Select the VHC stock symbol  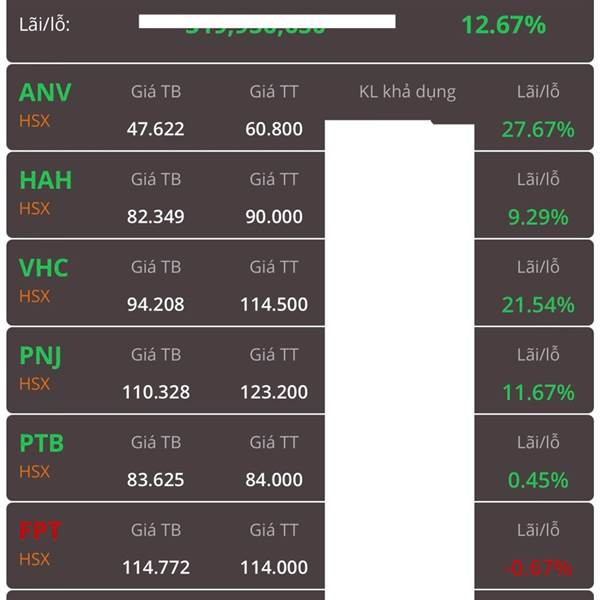[44, 268]
